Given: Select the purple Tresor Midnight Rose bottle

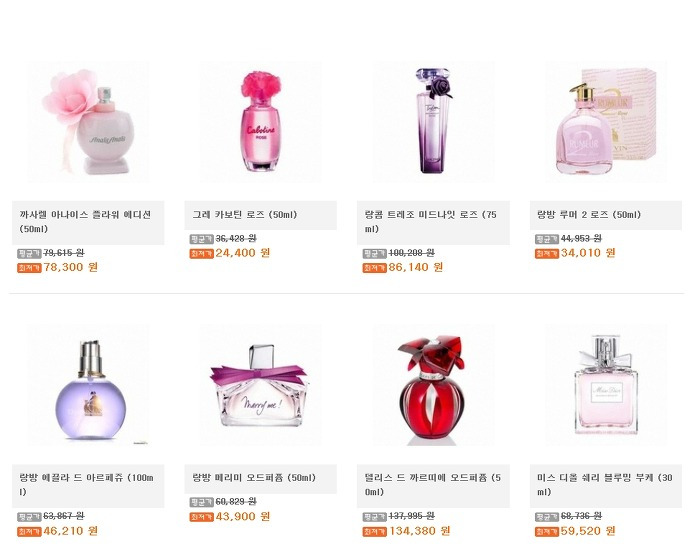Looking at the screenshot, I should tap(433, 121).
